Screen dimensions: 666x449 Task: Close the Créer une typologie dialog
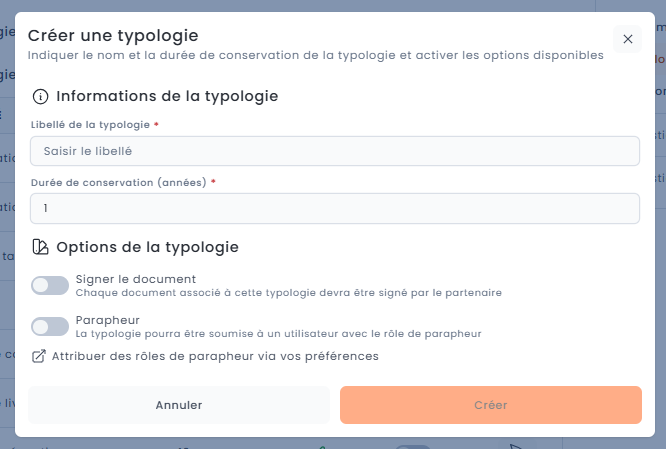627,39
